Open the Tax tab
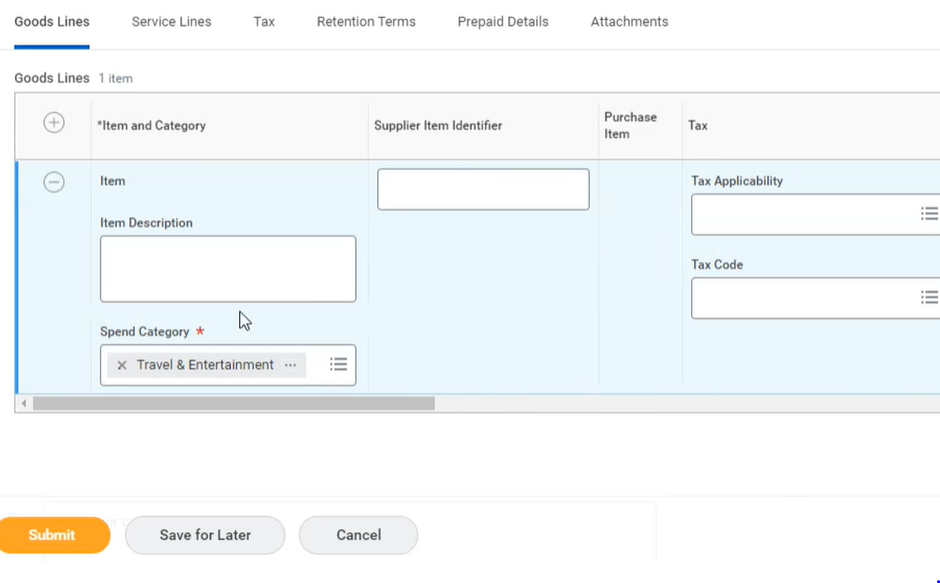The height and width of the screenshot is (583, 940). (264, 22)
